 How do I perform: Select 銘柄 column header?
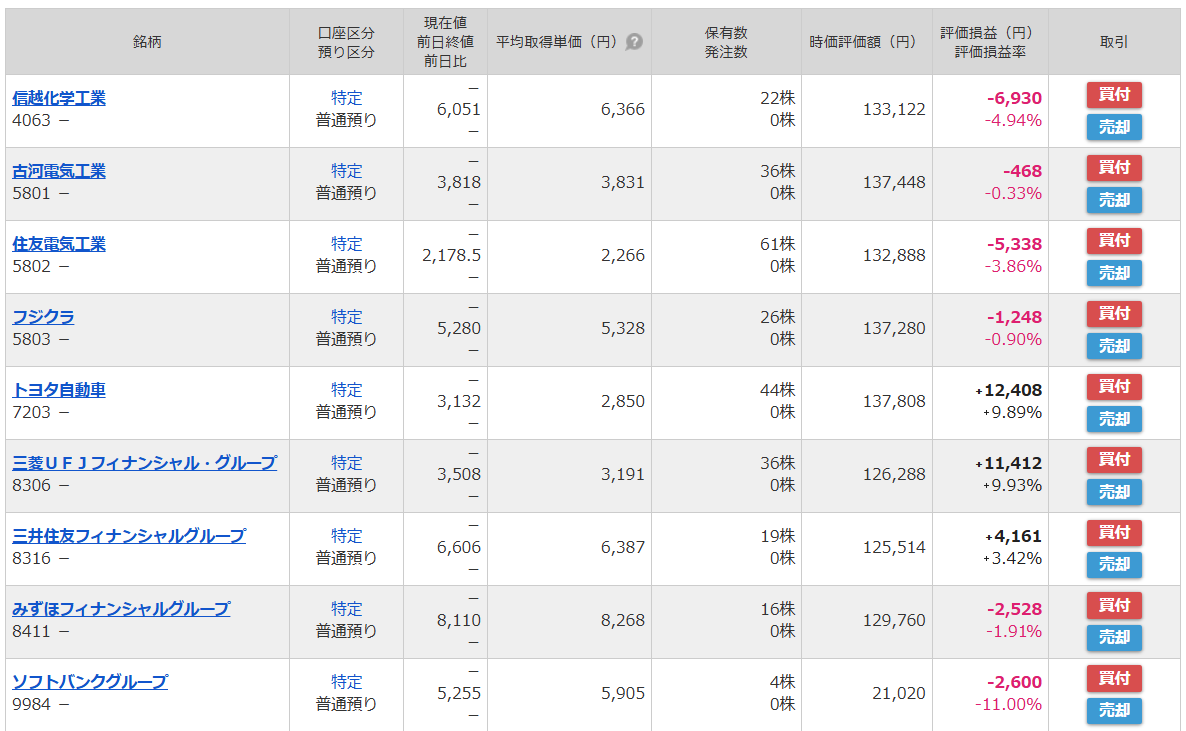[147, 42]
